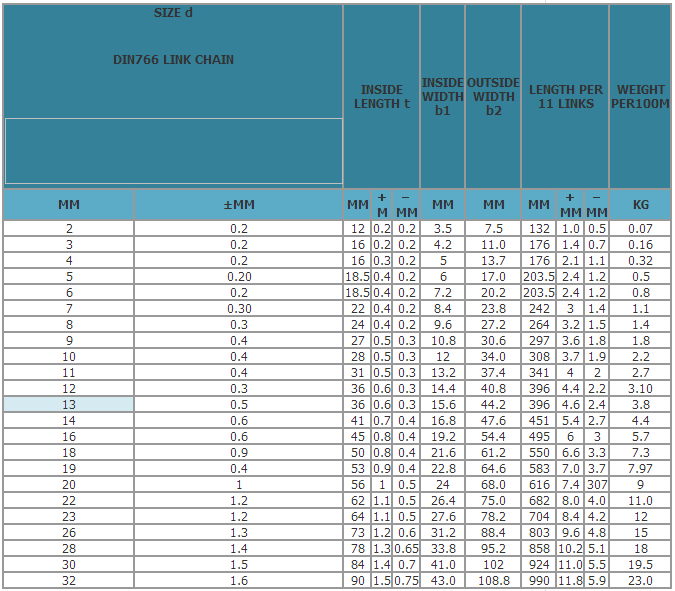Click outside width 108.8 in size 32 row
The height and width of the screenshot is (591, 675).
pos(493,580)
